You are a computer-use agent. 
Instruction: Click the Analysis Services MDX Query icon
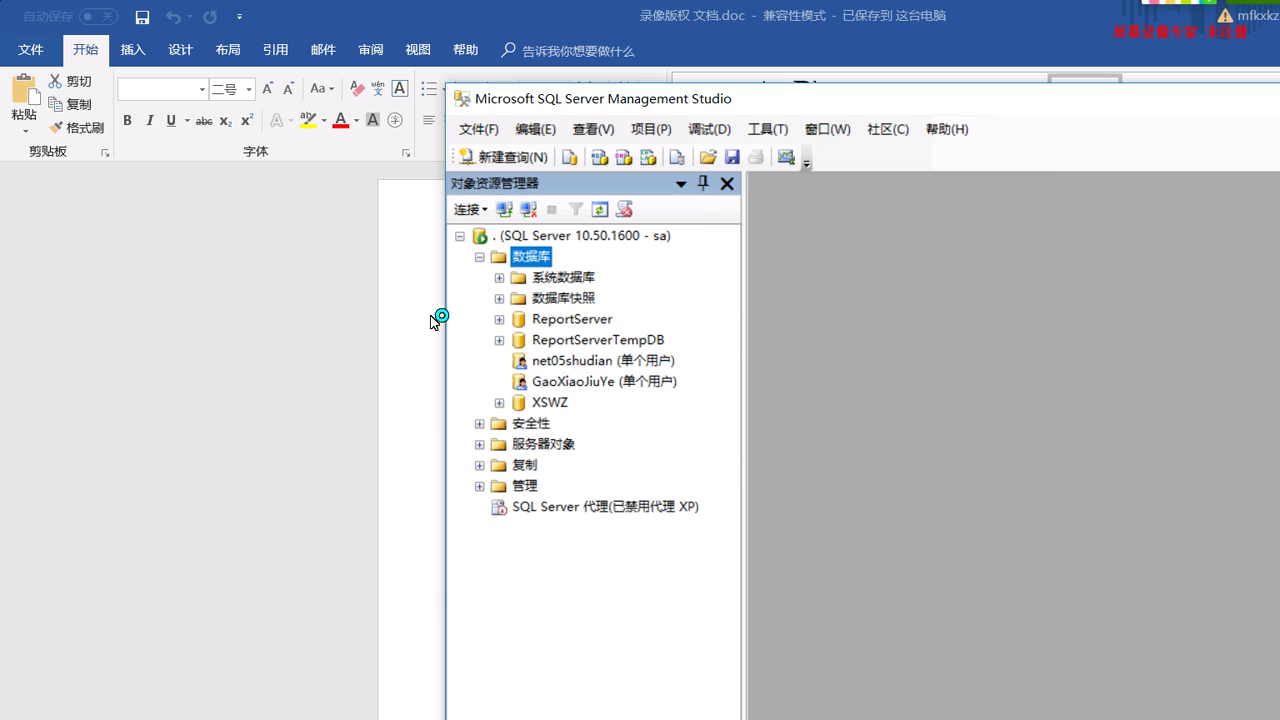click(x=600, y=157)
